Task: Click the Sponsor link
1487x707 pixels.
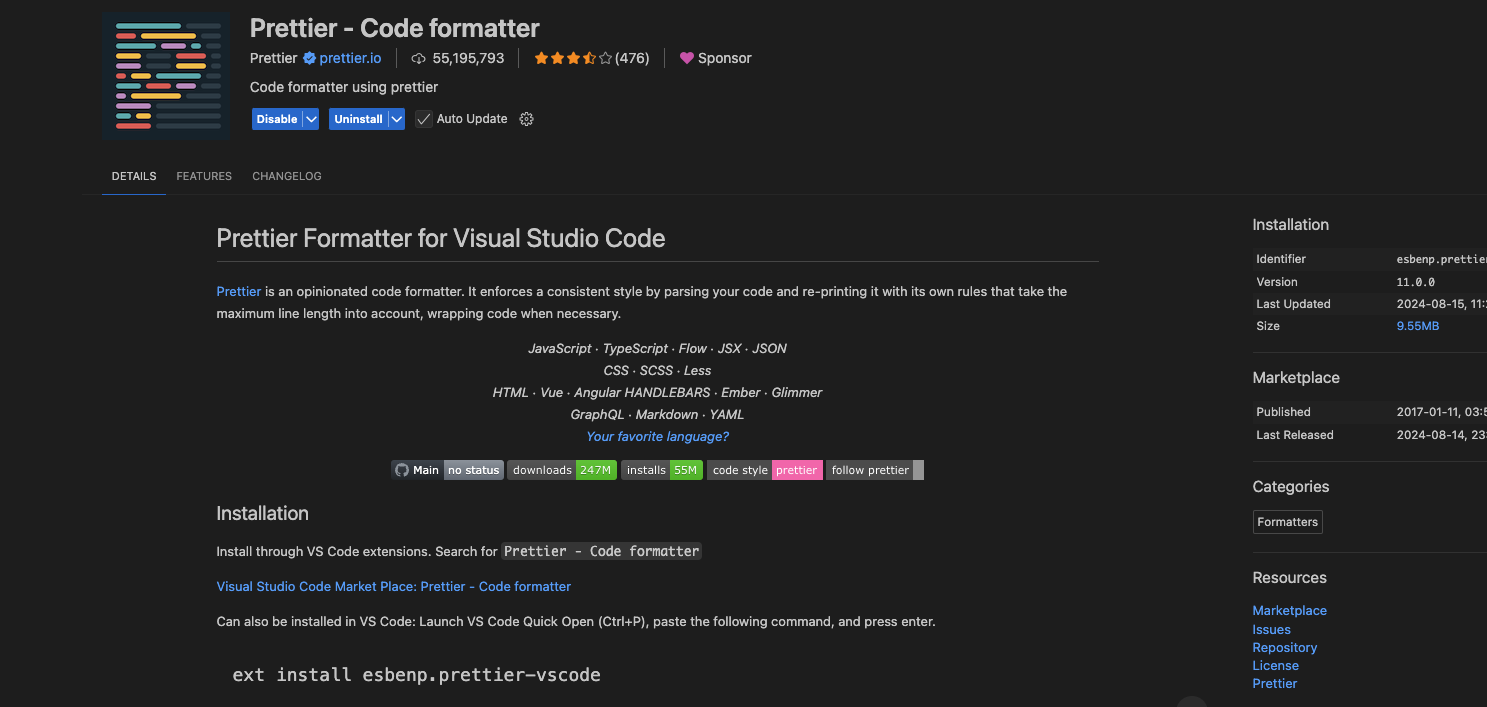Action: coord(725,58)
